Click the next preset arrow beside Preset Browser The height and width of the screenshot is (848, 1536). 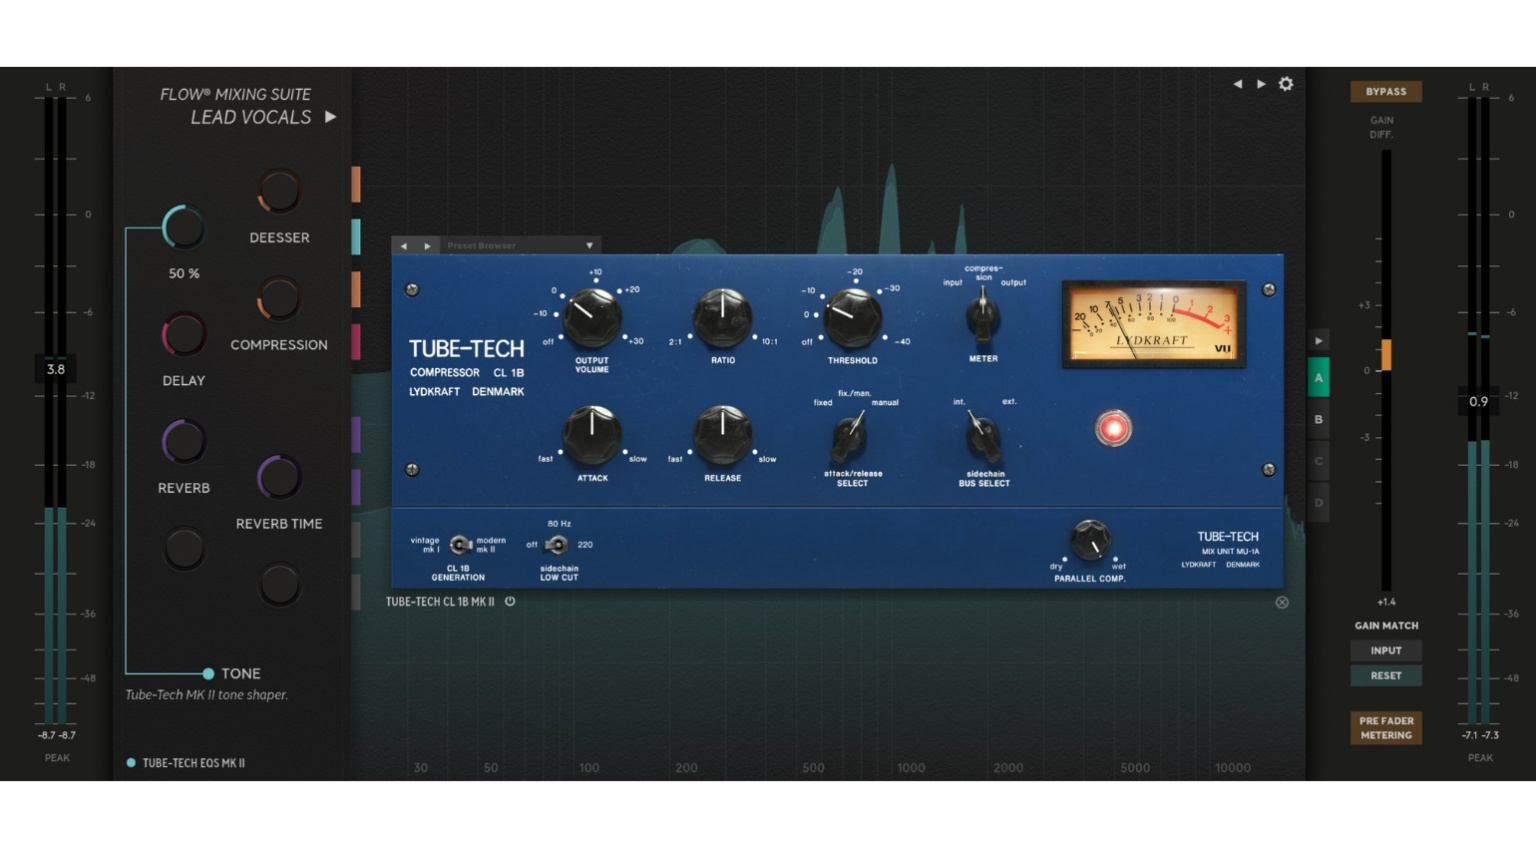coord(428,245)
